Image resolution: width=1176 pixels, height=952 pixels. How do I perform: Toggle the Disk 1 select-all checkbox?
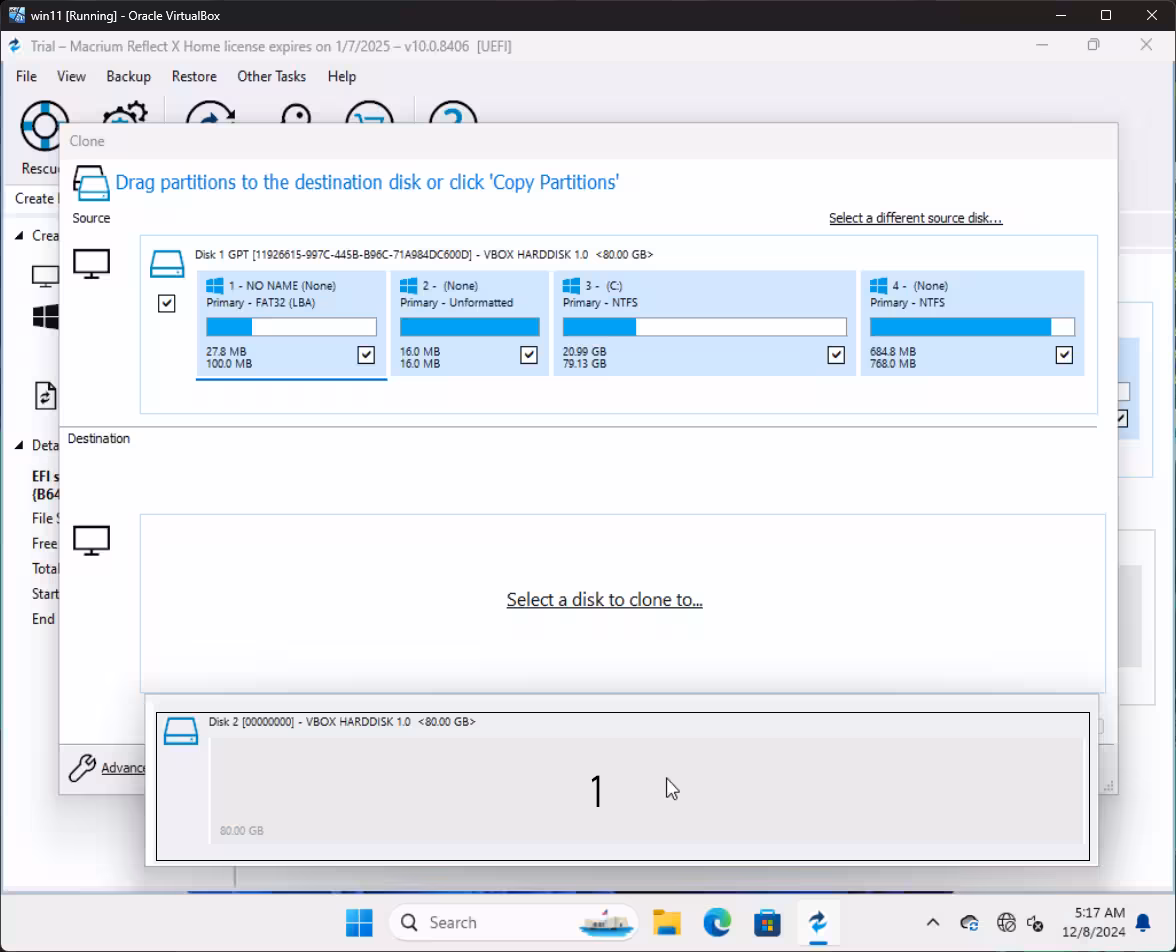(166, 304)
